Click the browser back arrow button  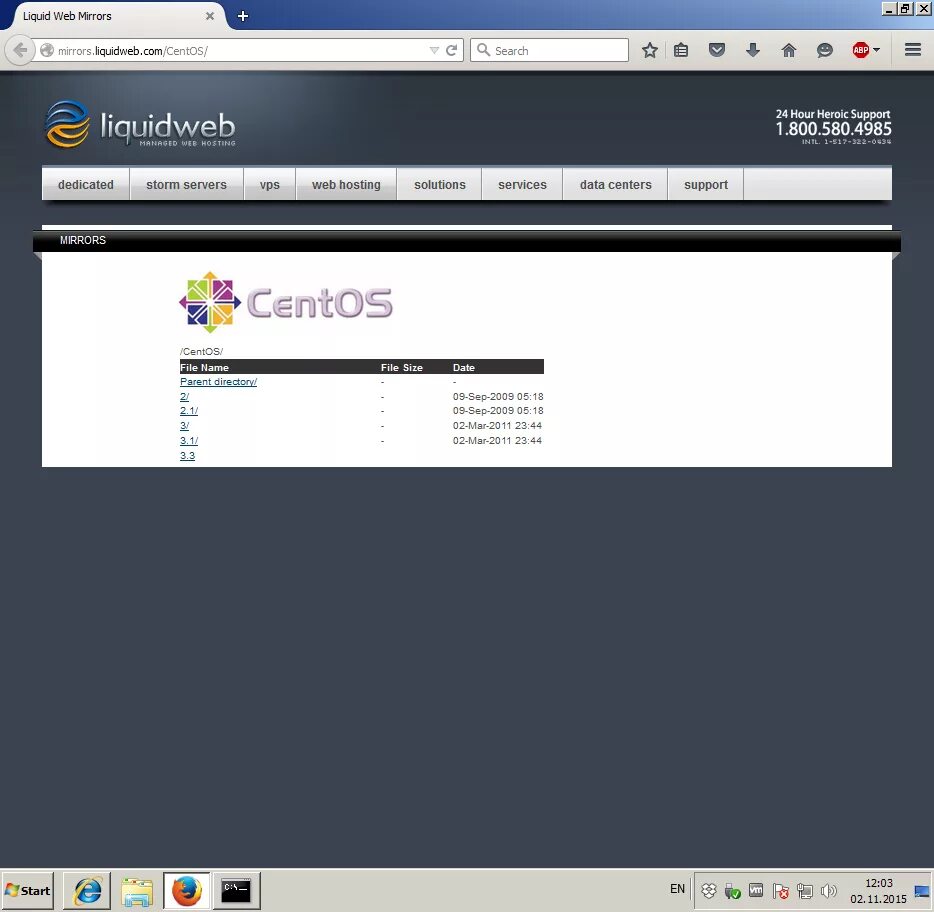pos(20,51)
